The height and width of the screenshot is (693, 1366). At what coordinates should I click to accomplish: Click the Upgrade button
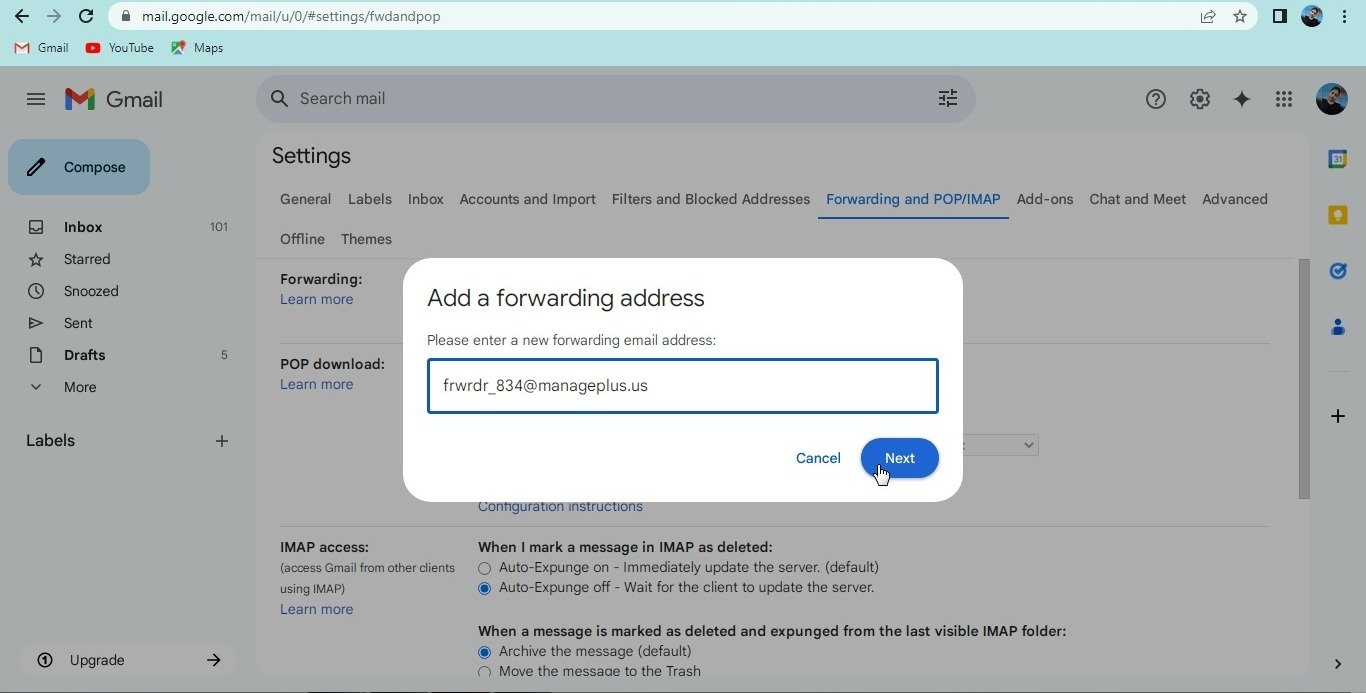(128, 660)
